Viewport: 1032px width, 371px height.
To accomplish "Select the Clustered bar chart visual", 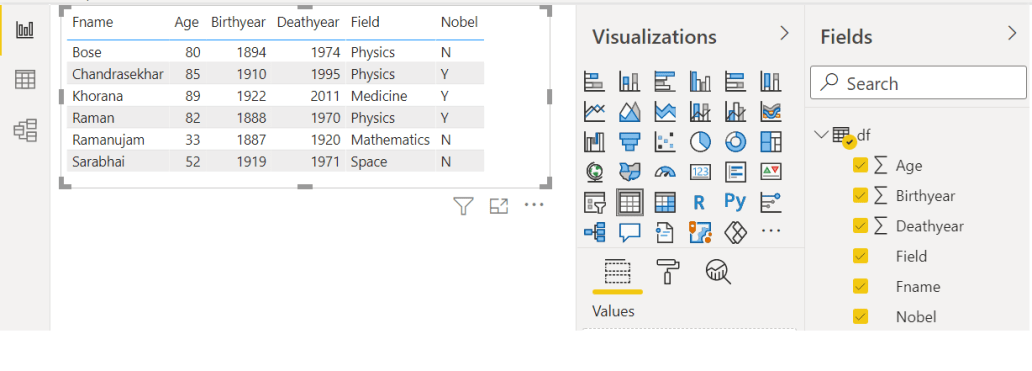I will coord(665,82).
